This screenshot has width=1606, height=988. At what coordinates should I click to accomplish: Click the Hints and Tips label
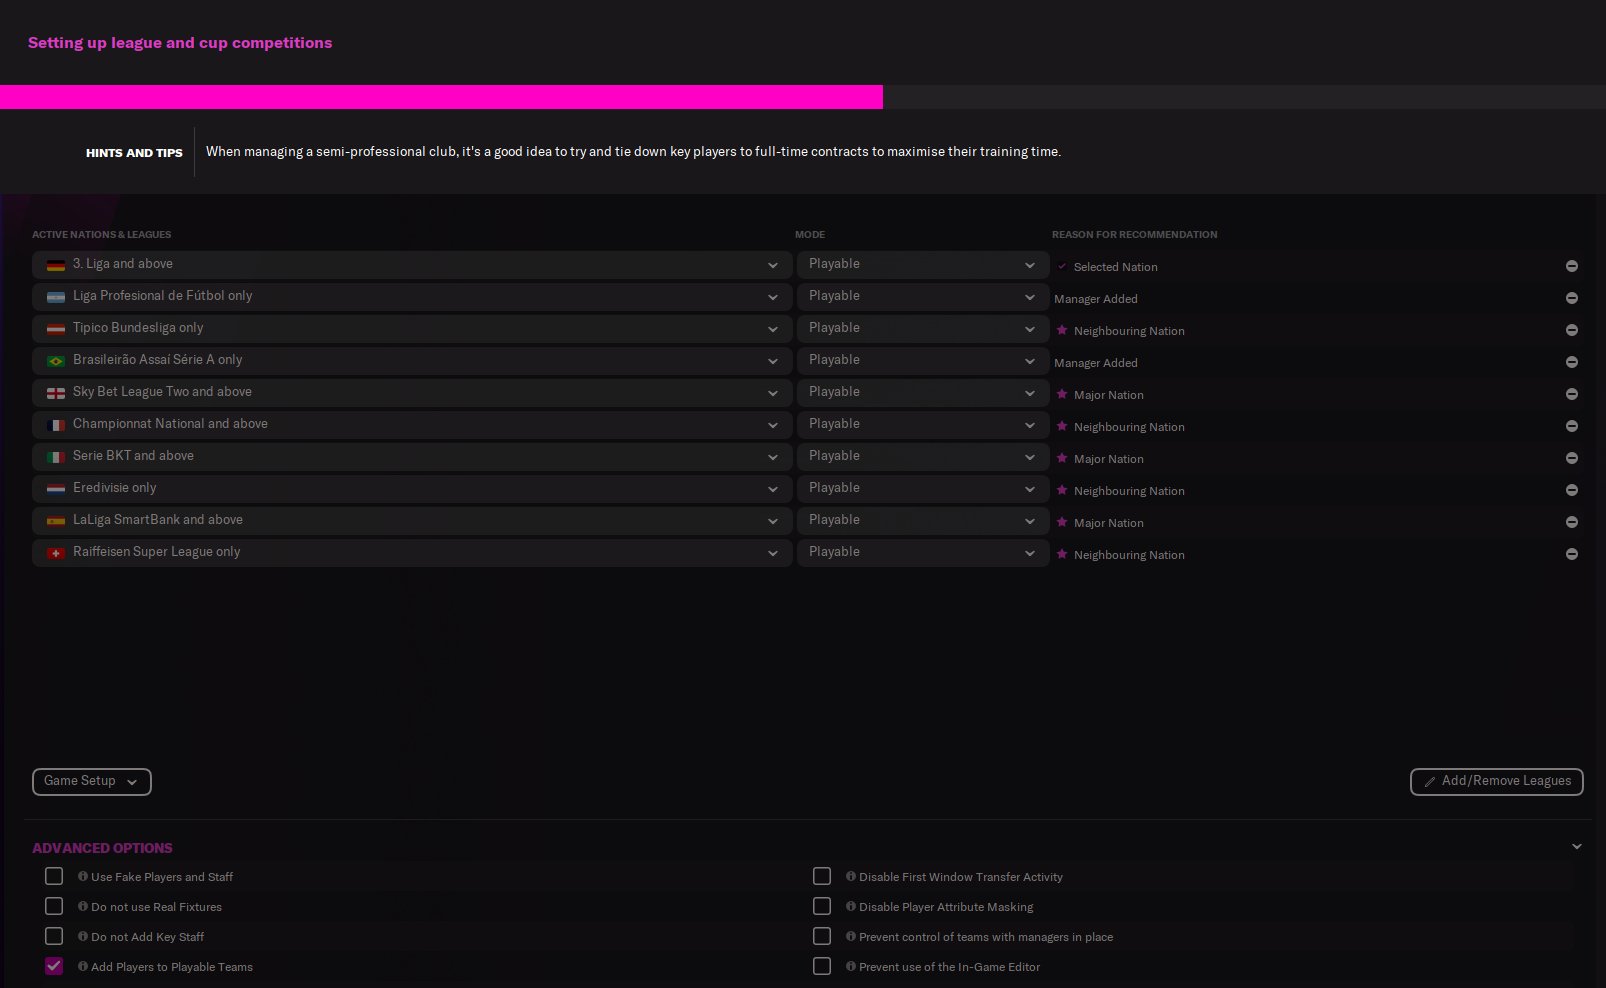134,153
